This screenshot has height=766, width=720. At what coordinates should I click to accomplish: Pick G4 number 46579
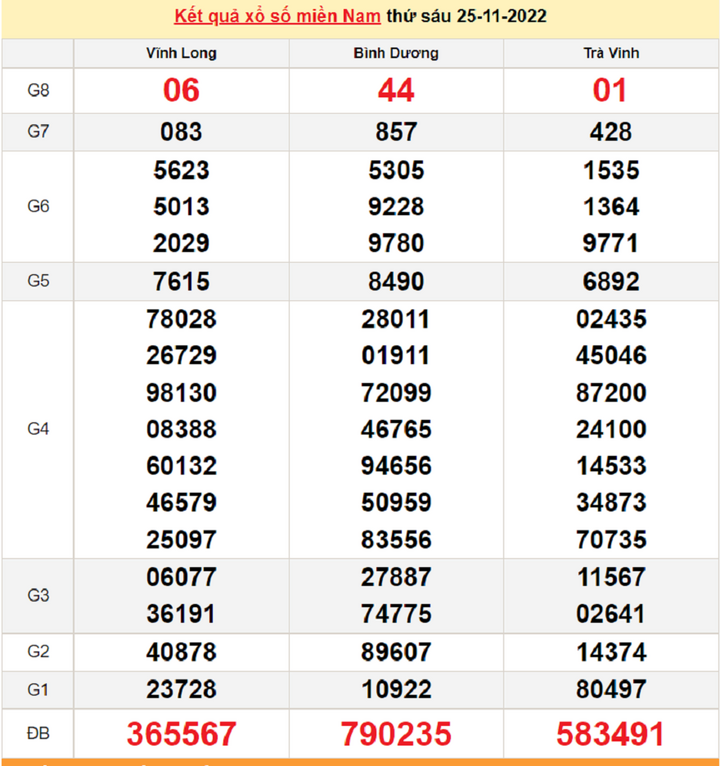tap(181, 503)
